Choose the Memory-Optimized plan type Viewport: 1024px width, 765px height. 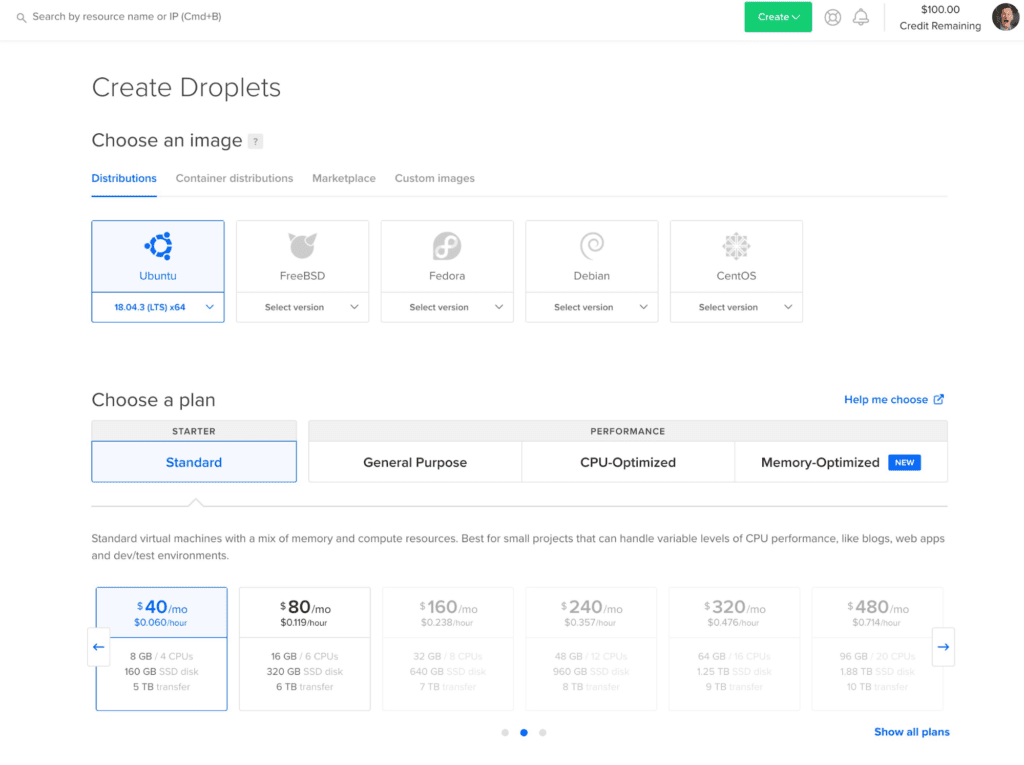pos(841,462)
